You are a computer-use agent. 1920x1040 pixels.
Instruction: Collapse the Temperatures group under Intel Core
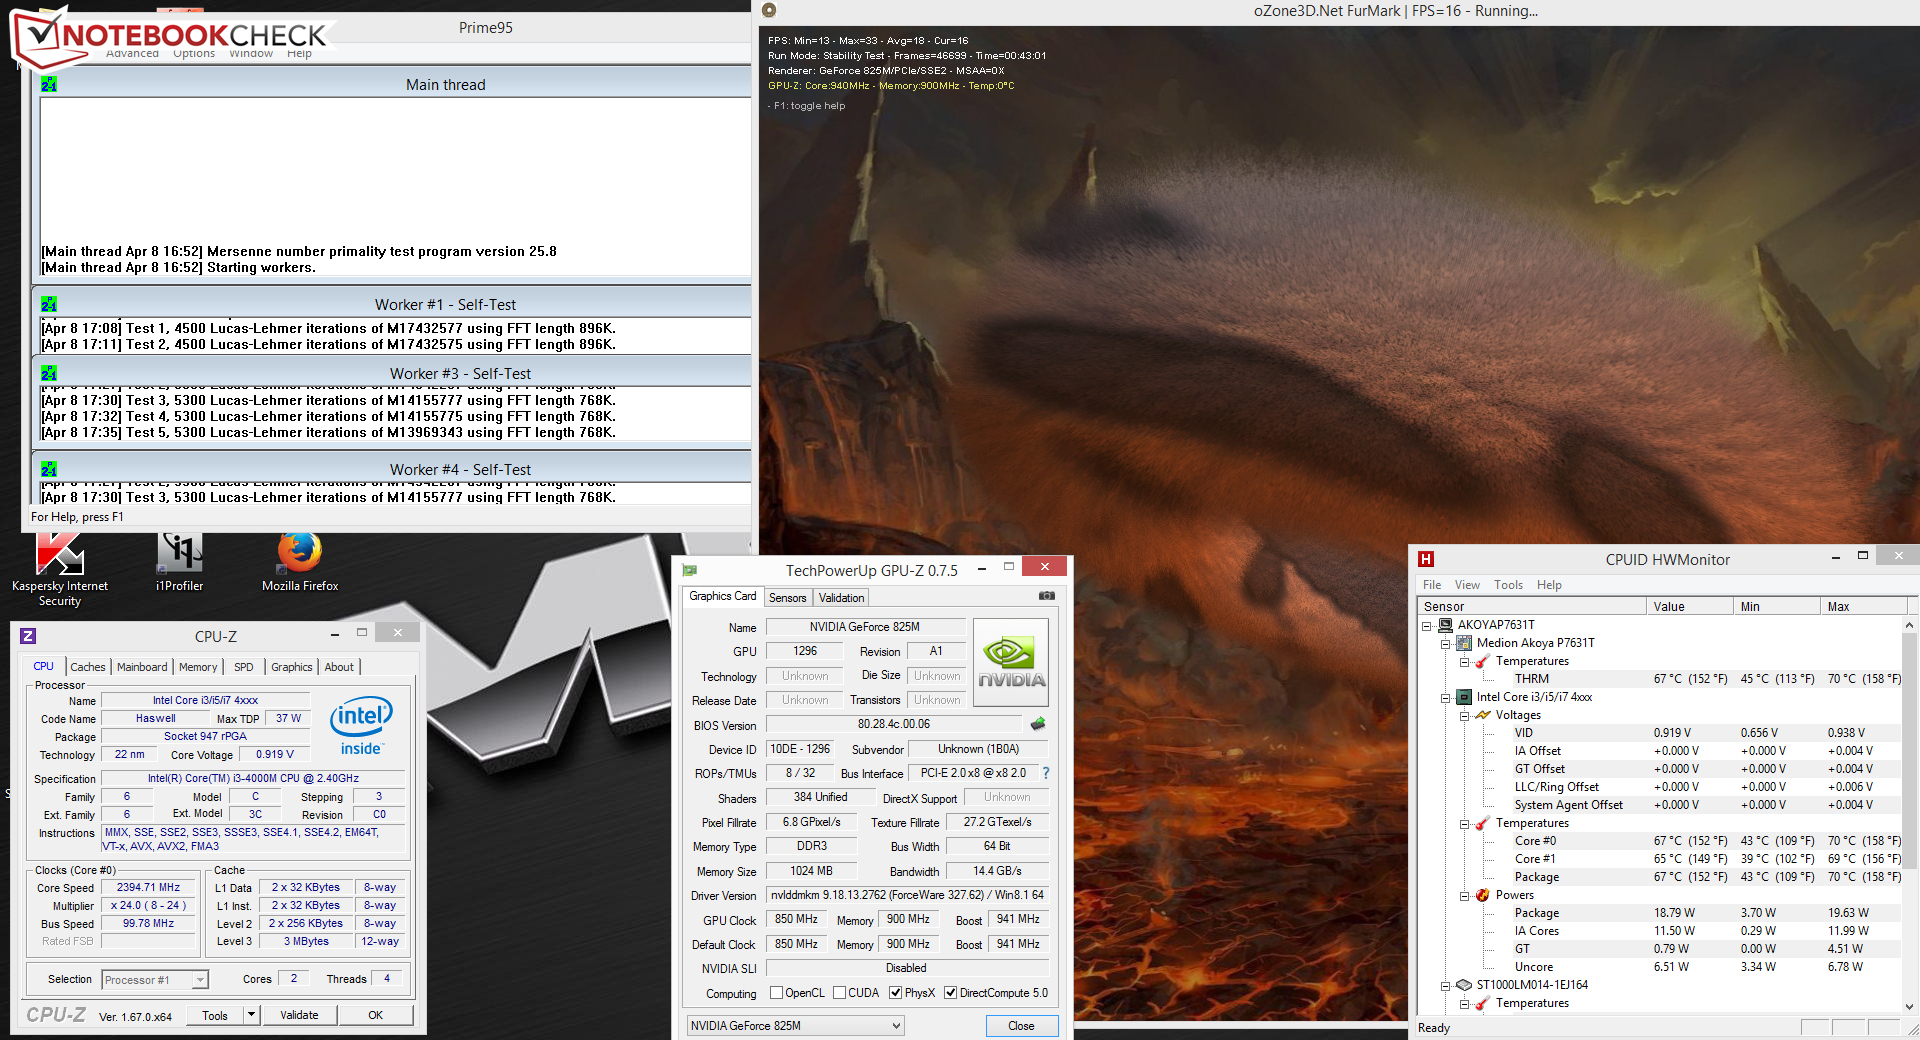(1465, 824)
